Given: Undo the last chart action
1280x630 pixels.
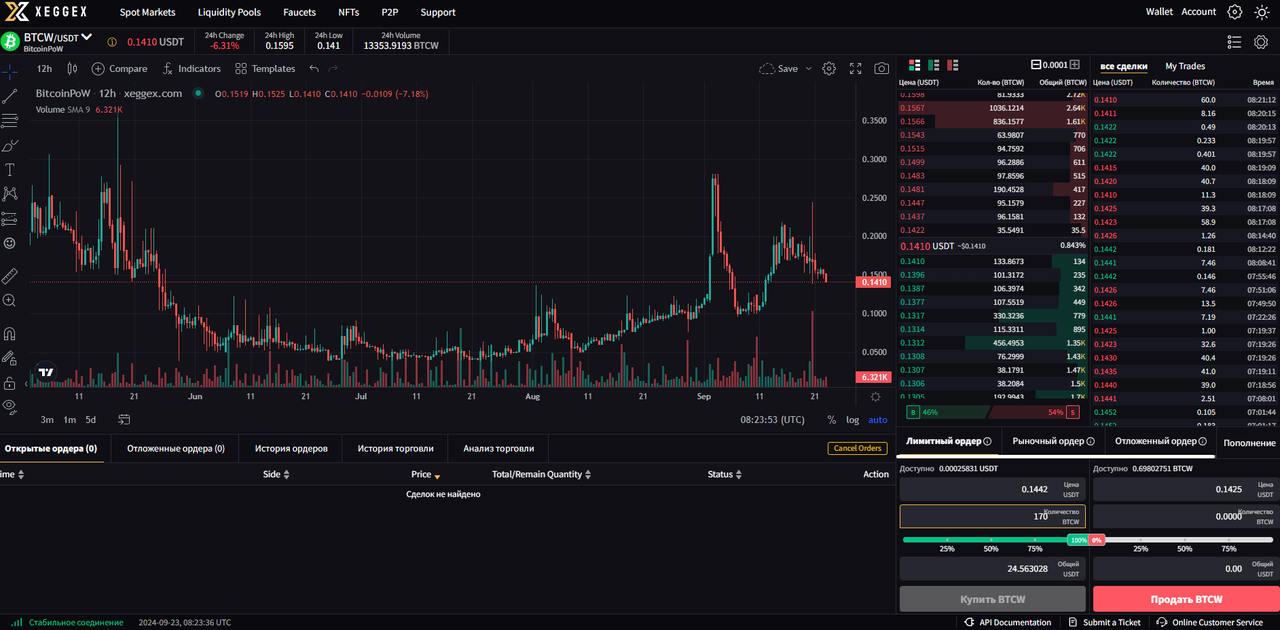Looking at the screenshot, I should click(314, 69).
